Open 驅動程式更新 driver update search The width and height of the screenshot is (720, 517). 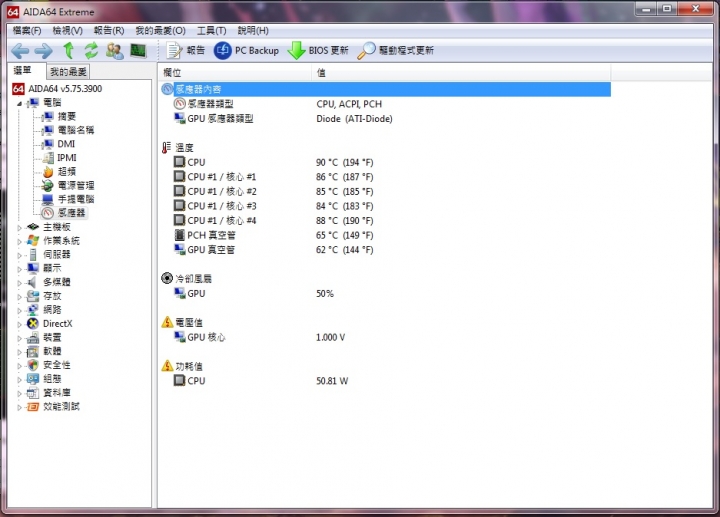[395, 51]
